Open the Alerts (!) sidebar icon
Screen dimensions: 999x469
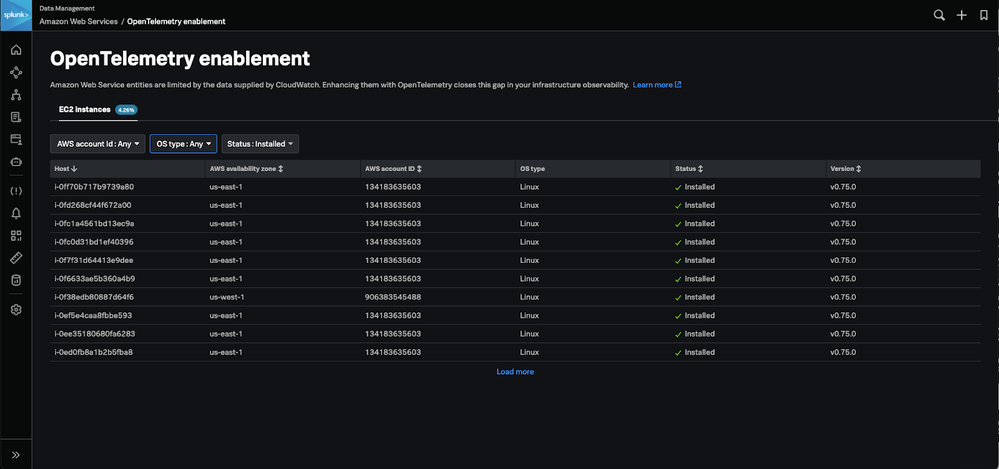[x=16, y=191]
